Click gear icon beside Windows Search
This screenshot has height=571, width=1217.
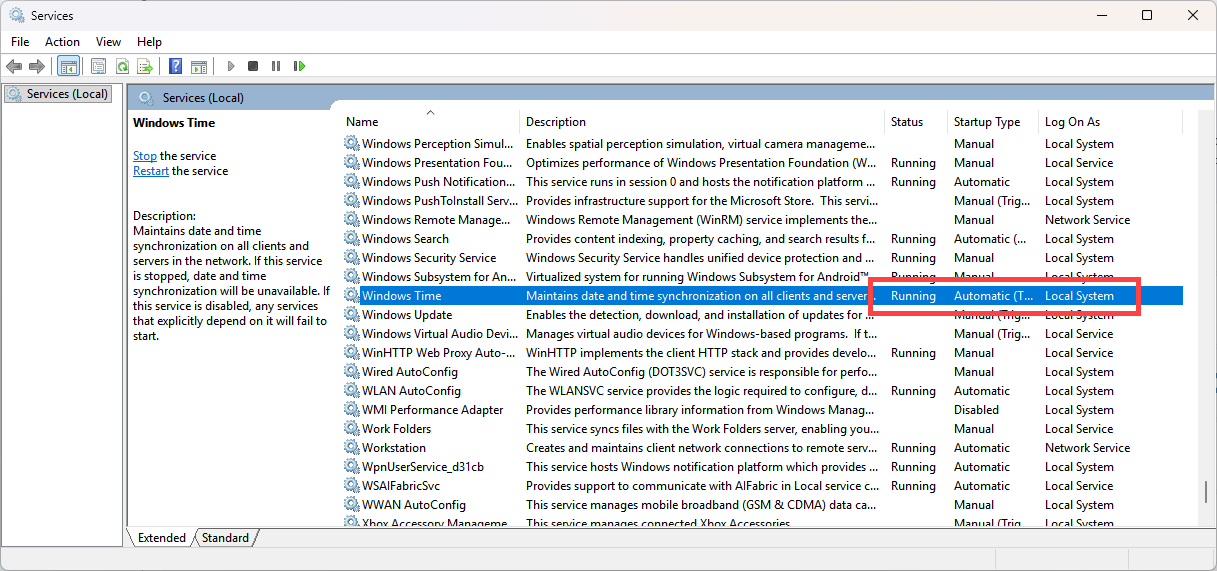point(351,239)
